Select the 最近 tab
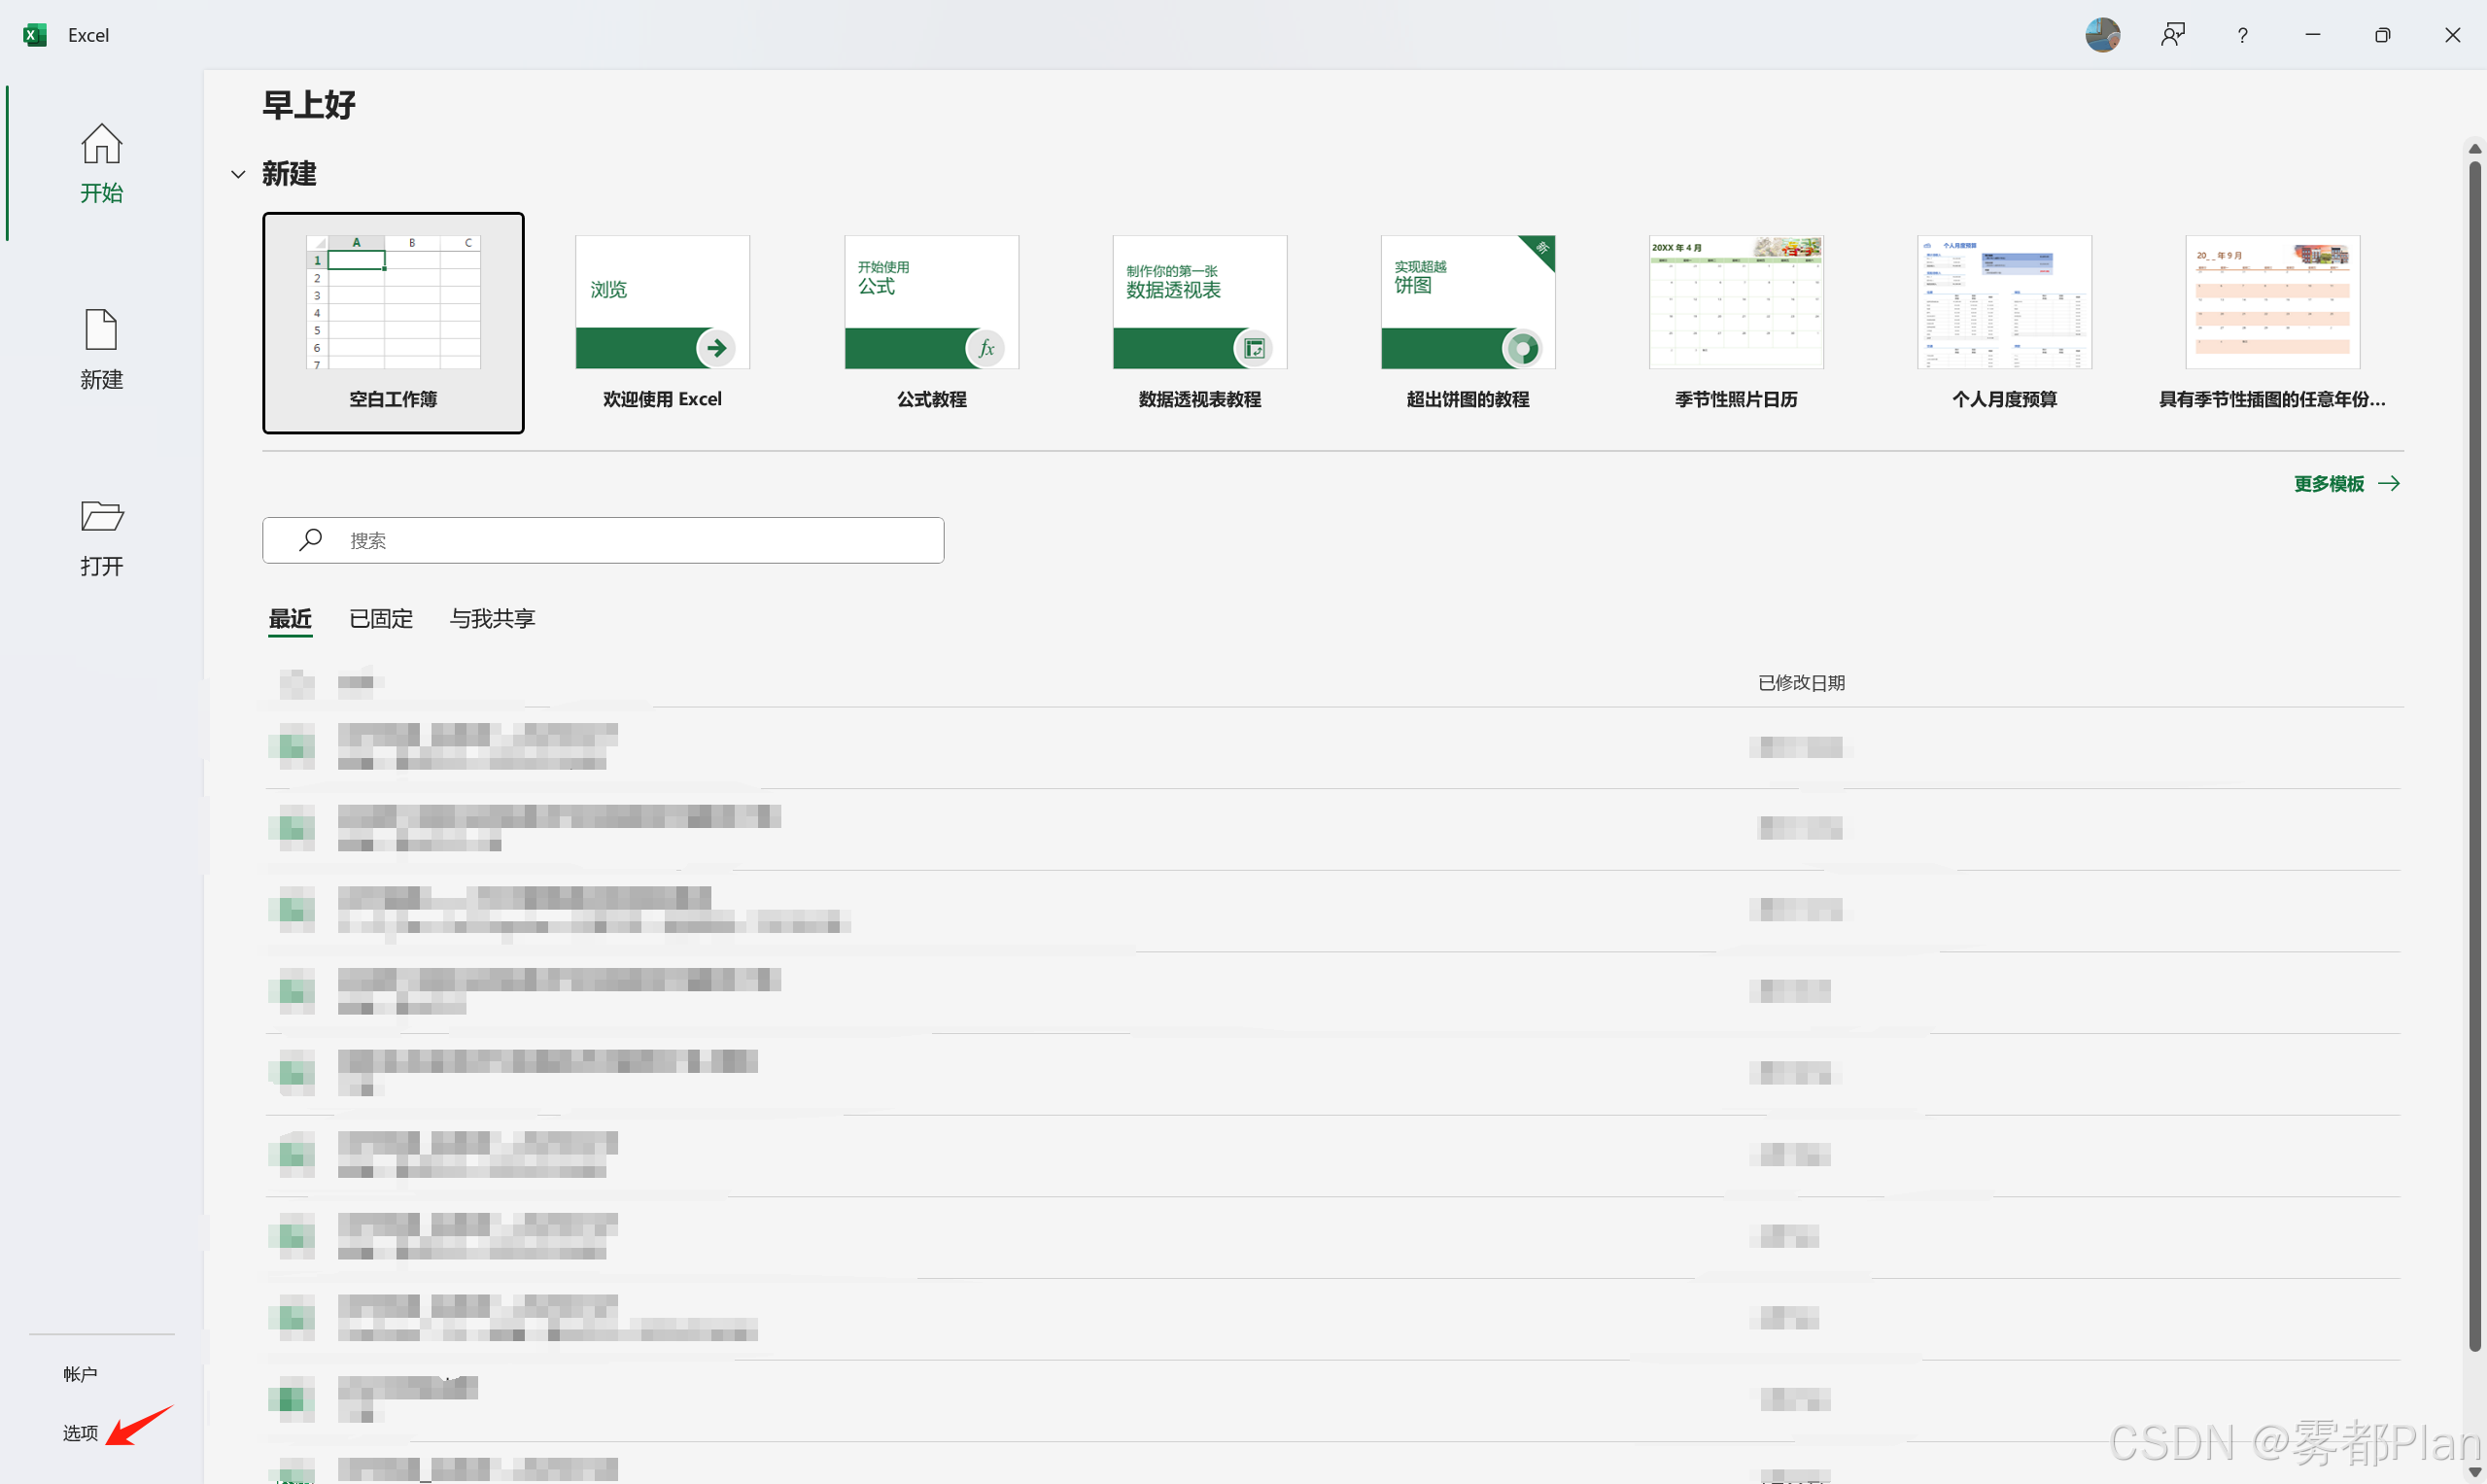 [x=290, y=619]
